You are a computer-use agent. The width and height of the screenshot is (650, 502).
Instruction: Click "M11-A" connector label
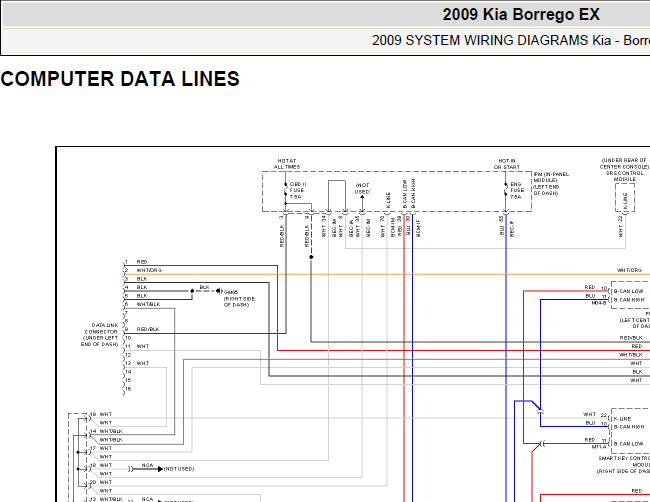[x=599, y=447]
